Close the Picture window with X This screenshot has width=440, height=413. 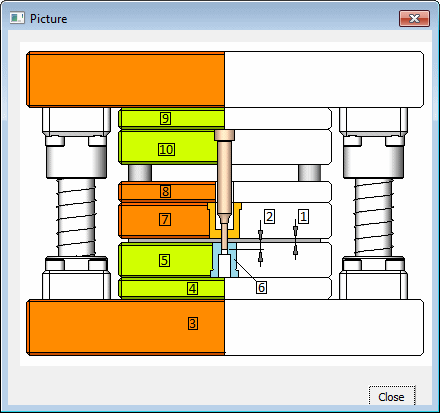click(x=414, y=18)
